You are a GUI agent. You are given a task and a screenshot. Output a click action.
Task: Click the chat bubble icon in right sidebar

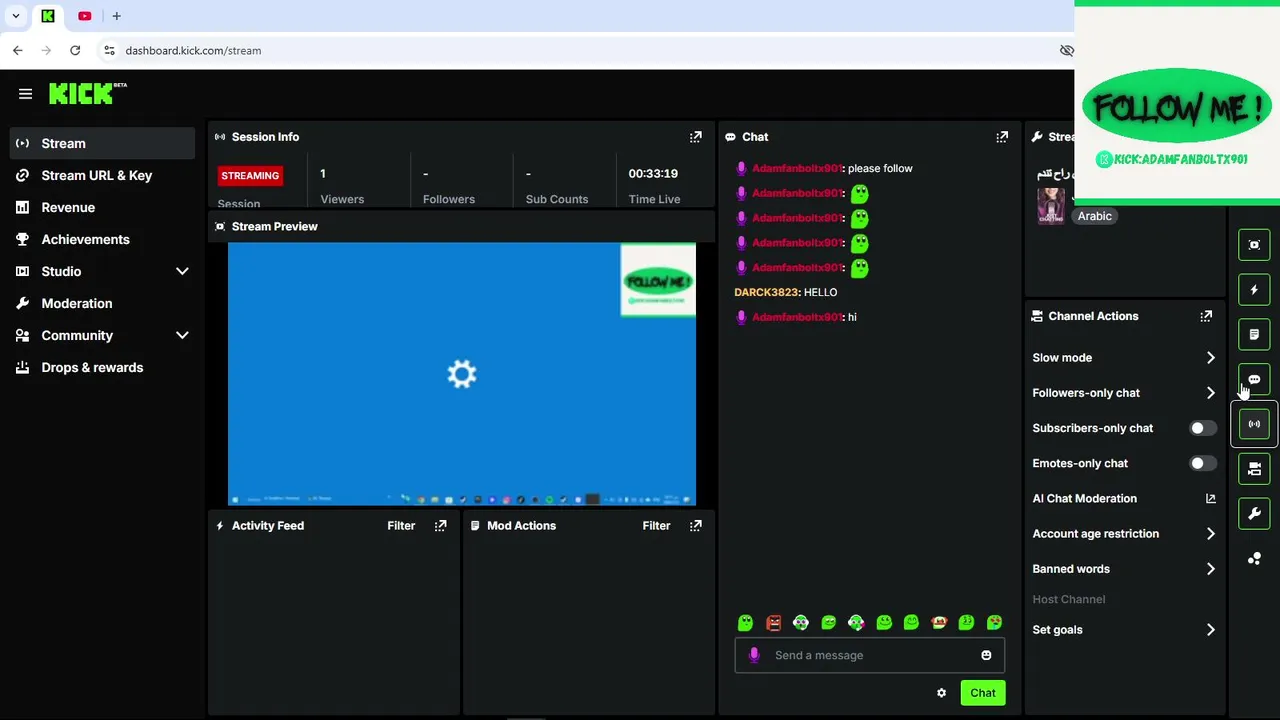tap(1254, 379)
